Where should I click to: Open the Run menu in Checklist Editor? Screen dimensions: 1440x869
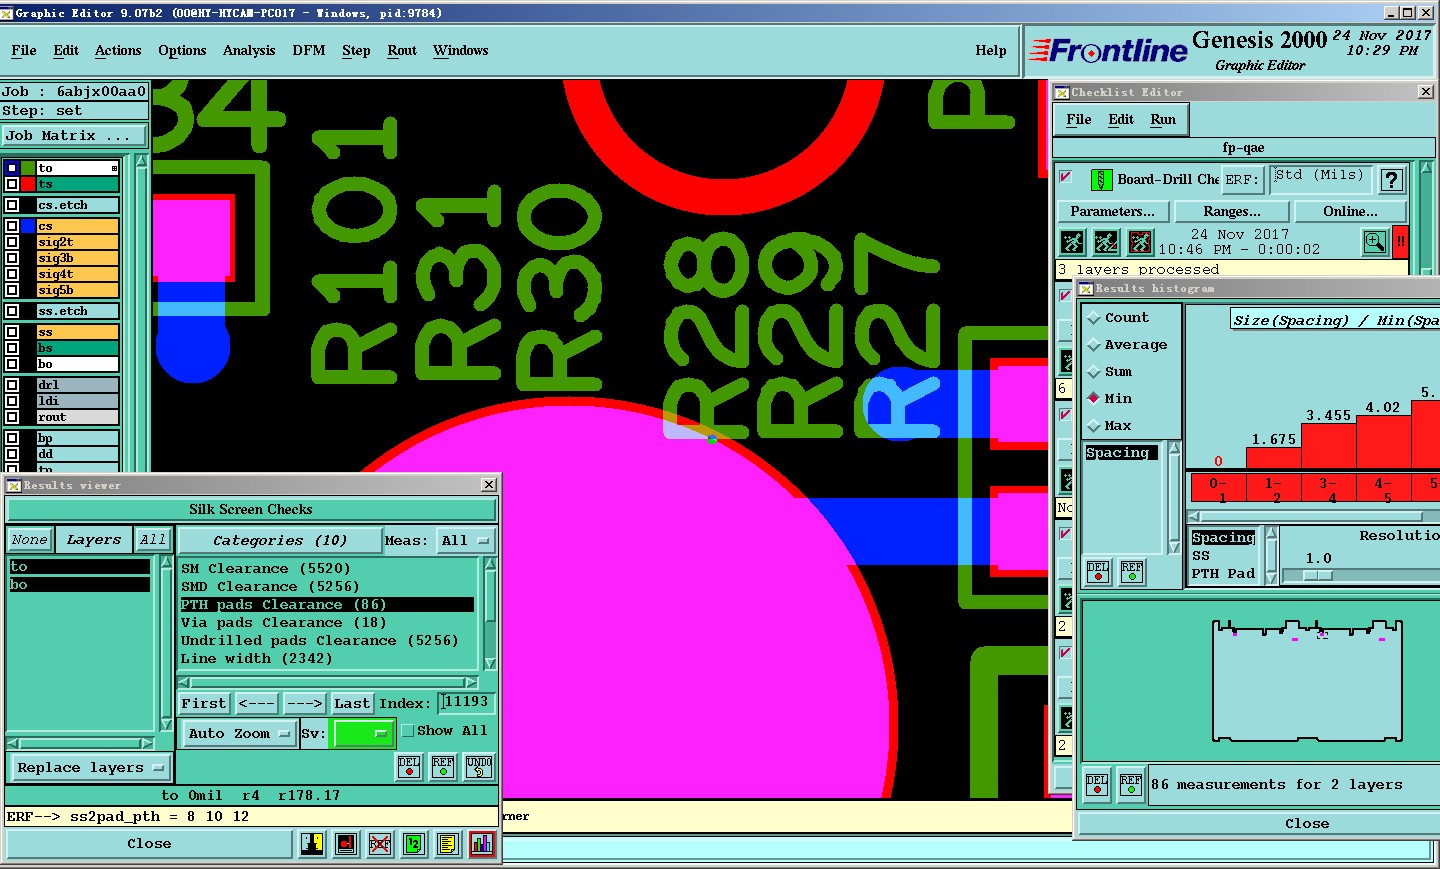(x=1163, y=120)
